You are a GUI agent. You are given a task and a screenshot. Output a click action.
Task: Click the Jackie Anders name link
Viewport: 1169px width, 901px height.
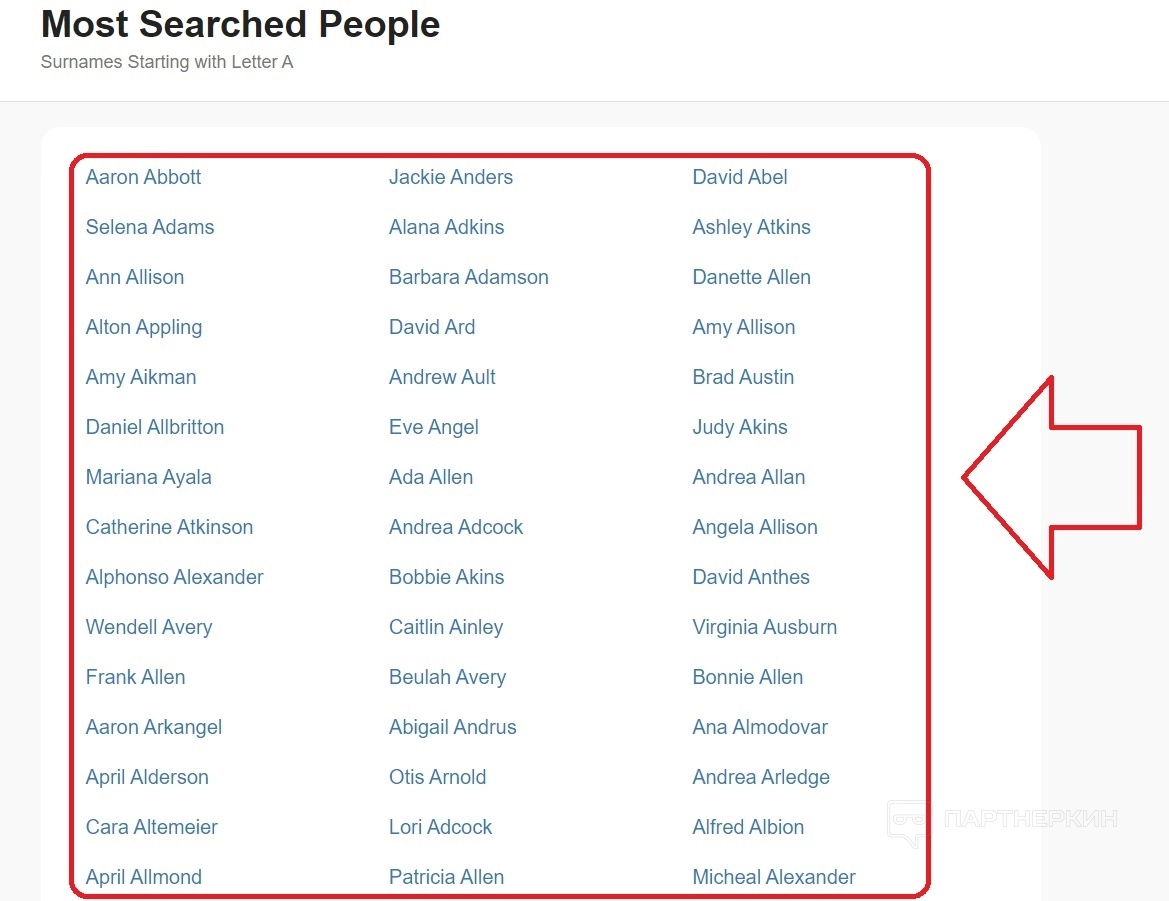click(x=450, y=177)
